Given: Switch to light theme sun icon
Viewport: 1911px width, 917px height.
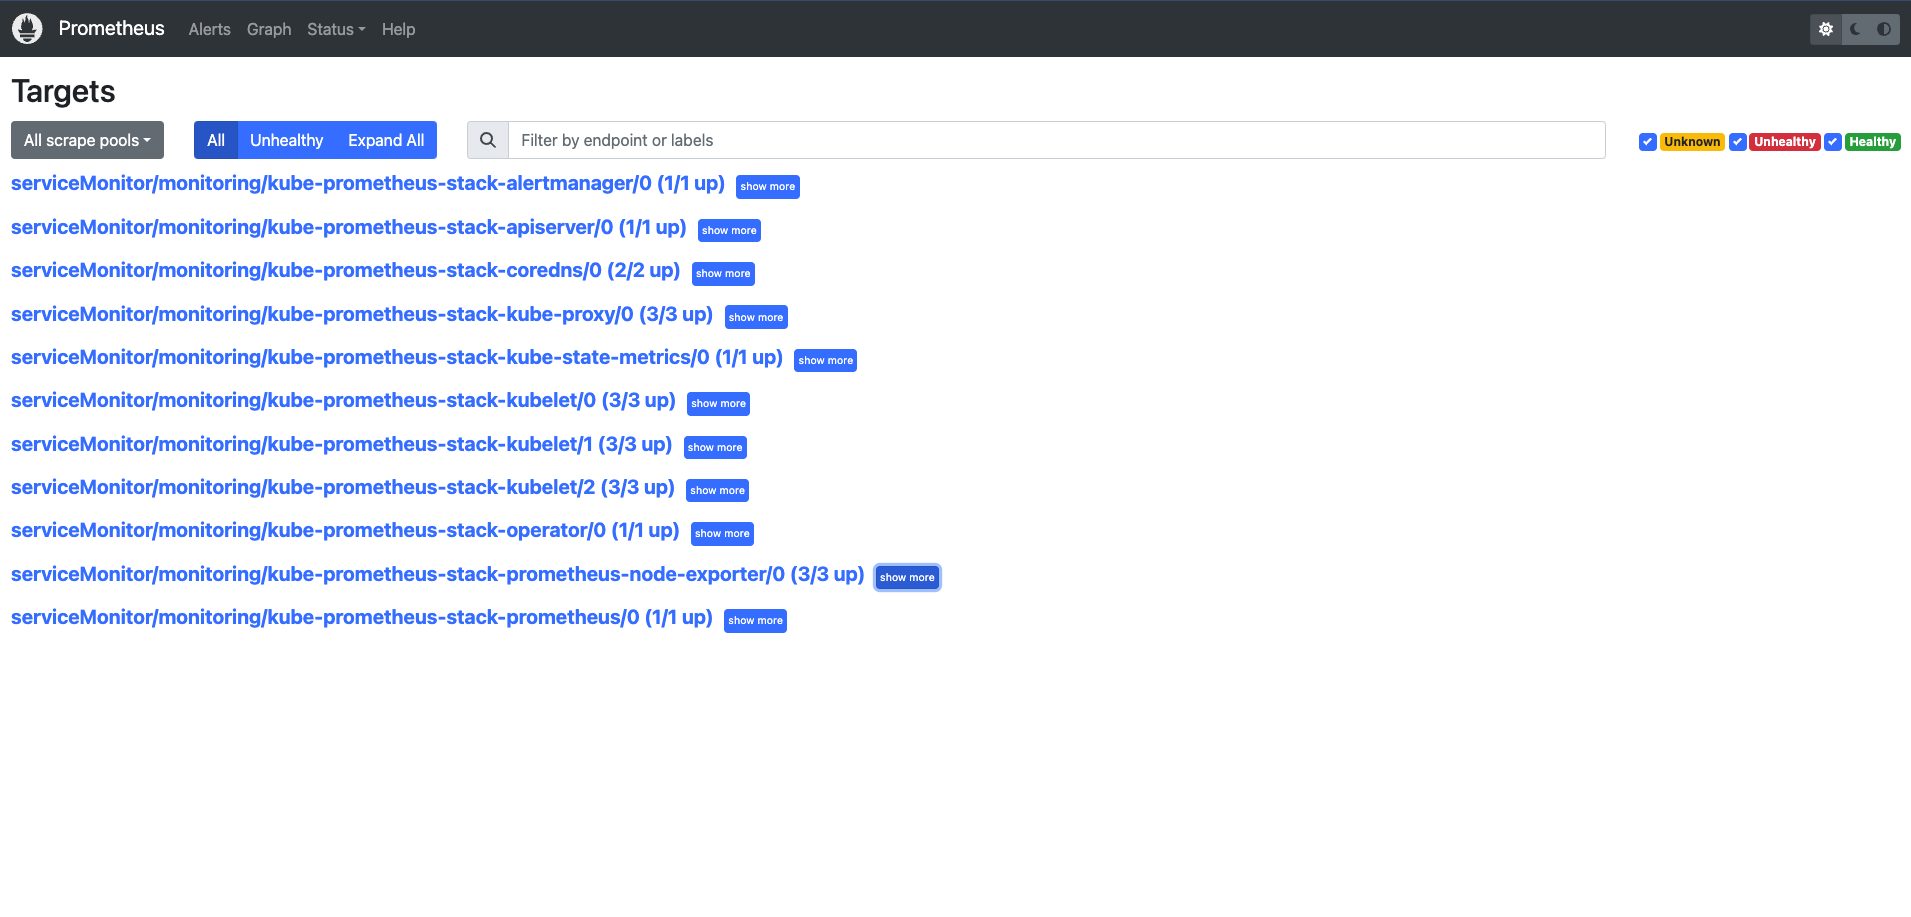Looking at the screenshot, I should 1826,29.
